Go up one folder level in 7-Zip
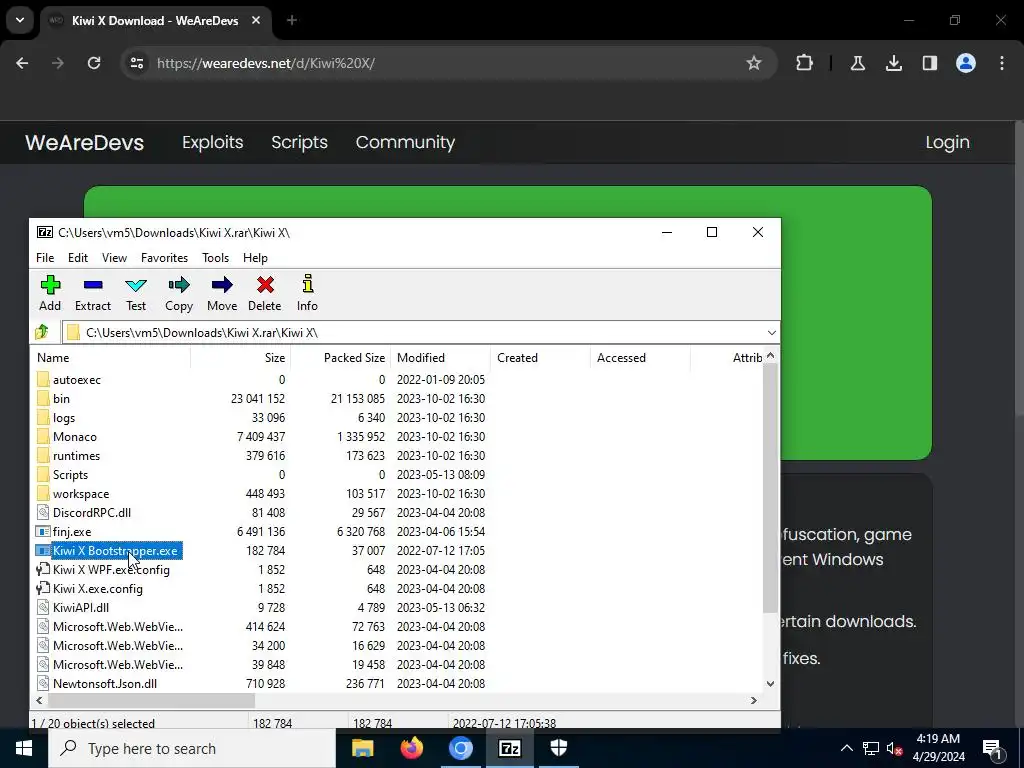 [42, 332]
